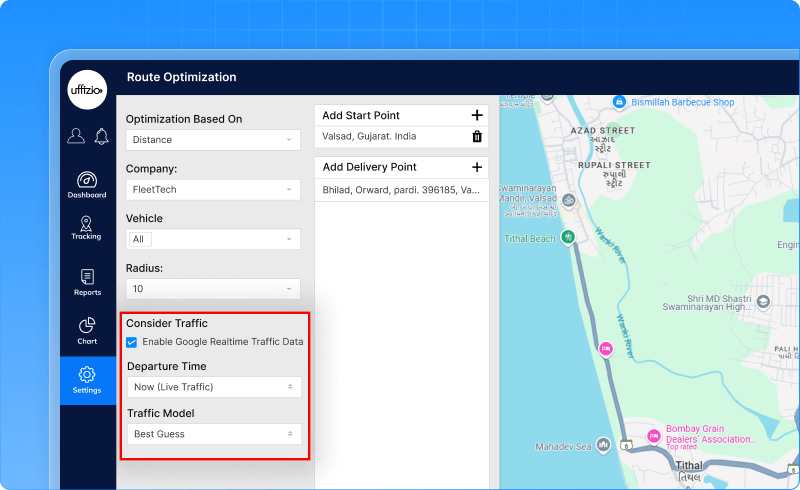
Task: Open Reports from the sidebar
Action: click(87, 283)
